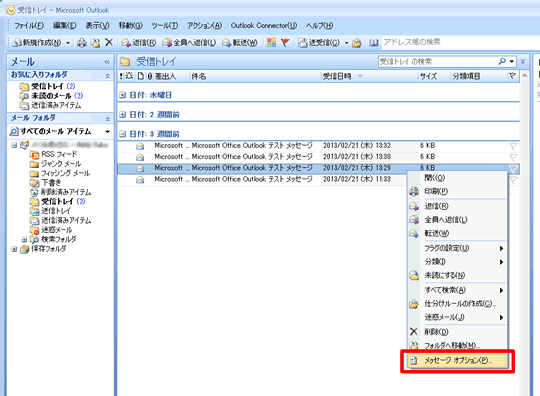Viewport: 540px width, 396px height.
Task: Click Move to Folder toolbar icon
Action: (95, 43)
